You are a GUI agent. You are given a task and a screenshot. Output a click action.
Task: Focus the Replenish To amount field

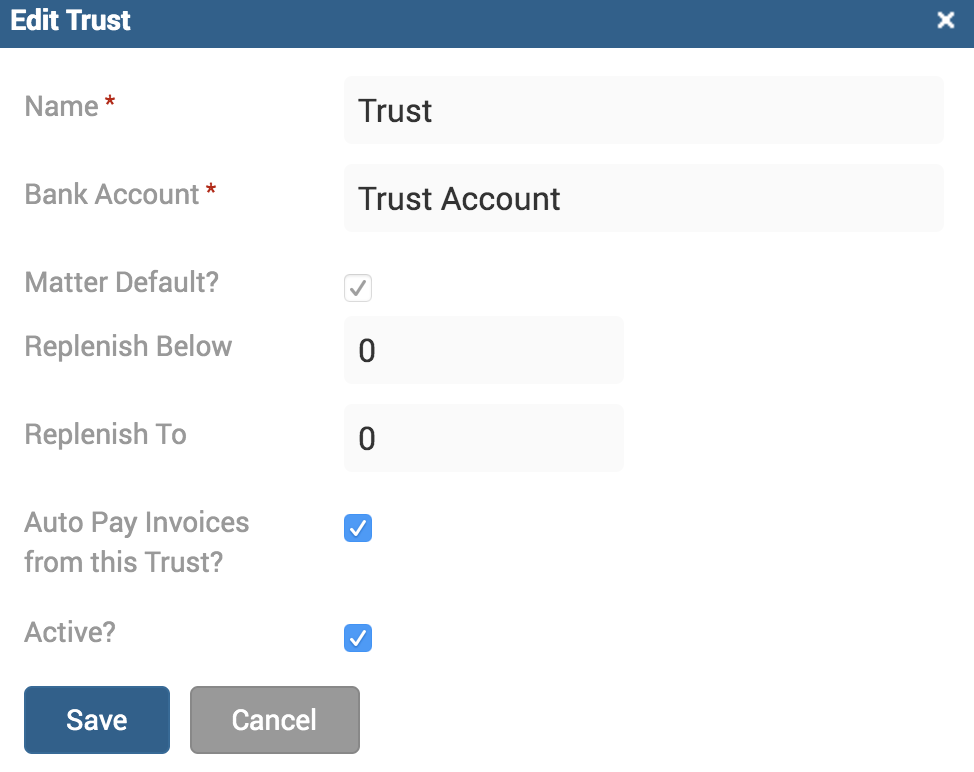click(x=483, y=438)
